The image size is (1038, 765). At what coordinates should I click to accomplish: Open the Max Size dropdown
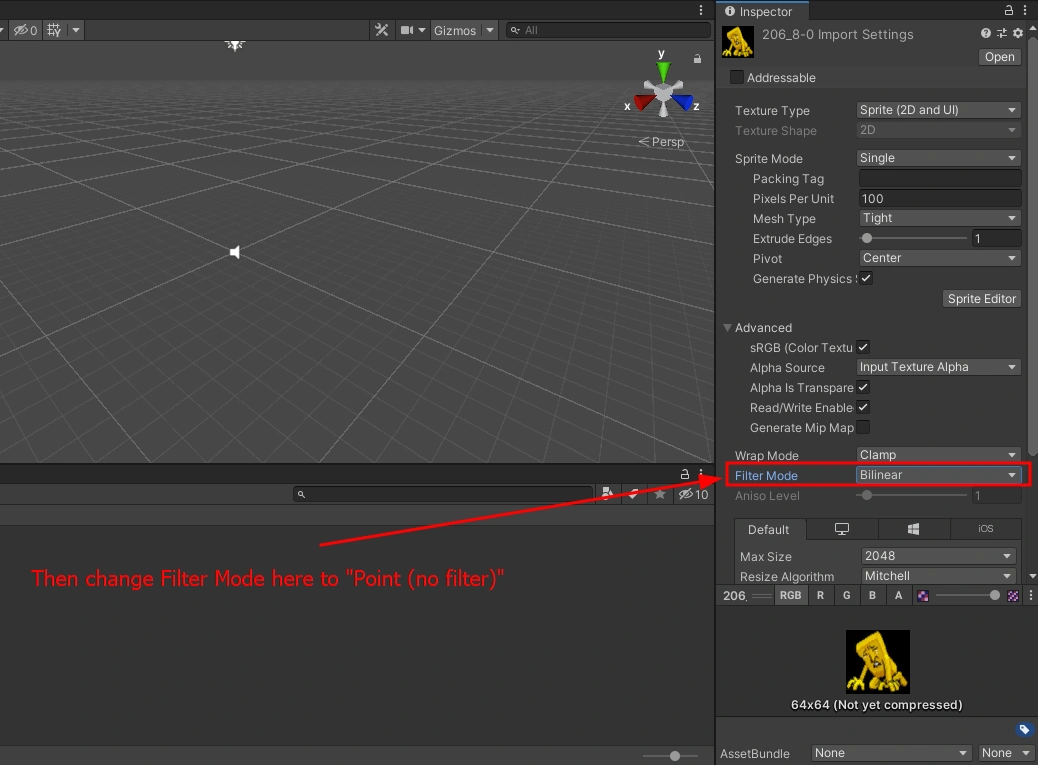pyautogui.click(x=938, y=556)
